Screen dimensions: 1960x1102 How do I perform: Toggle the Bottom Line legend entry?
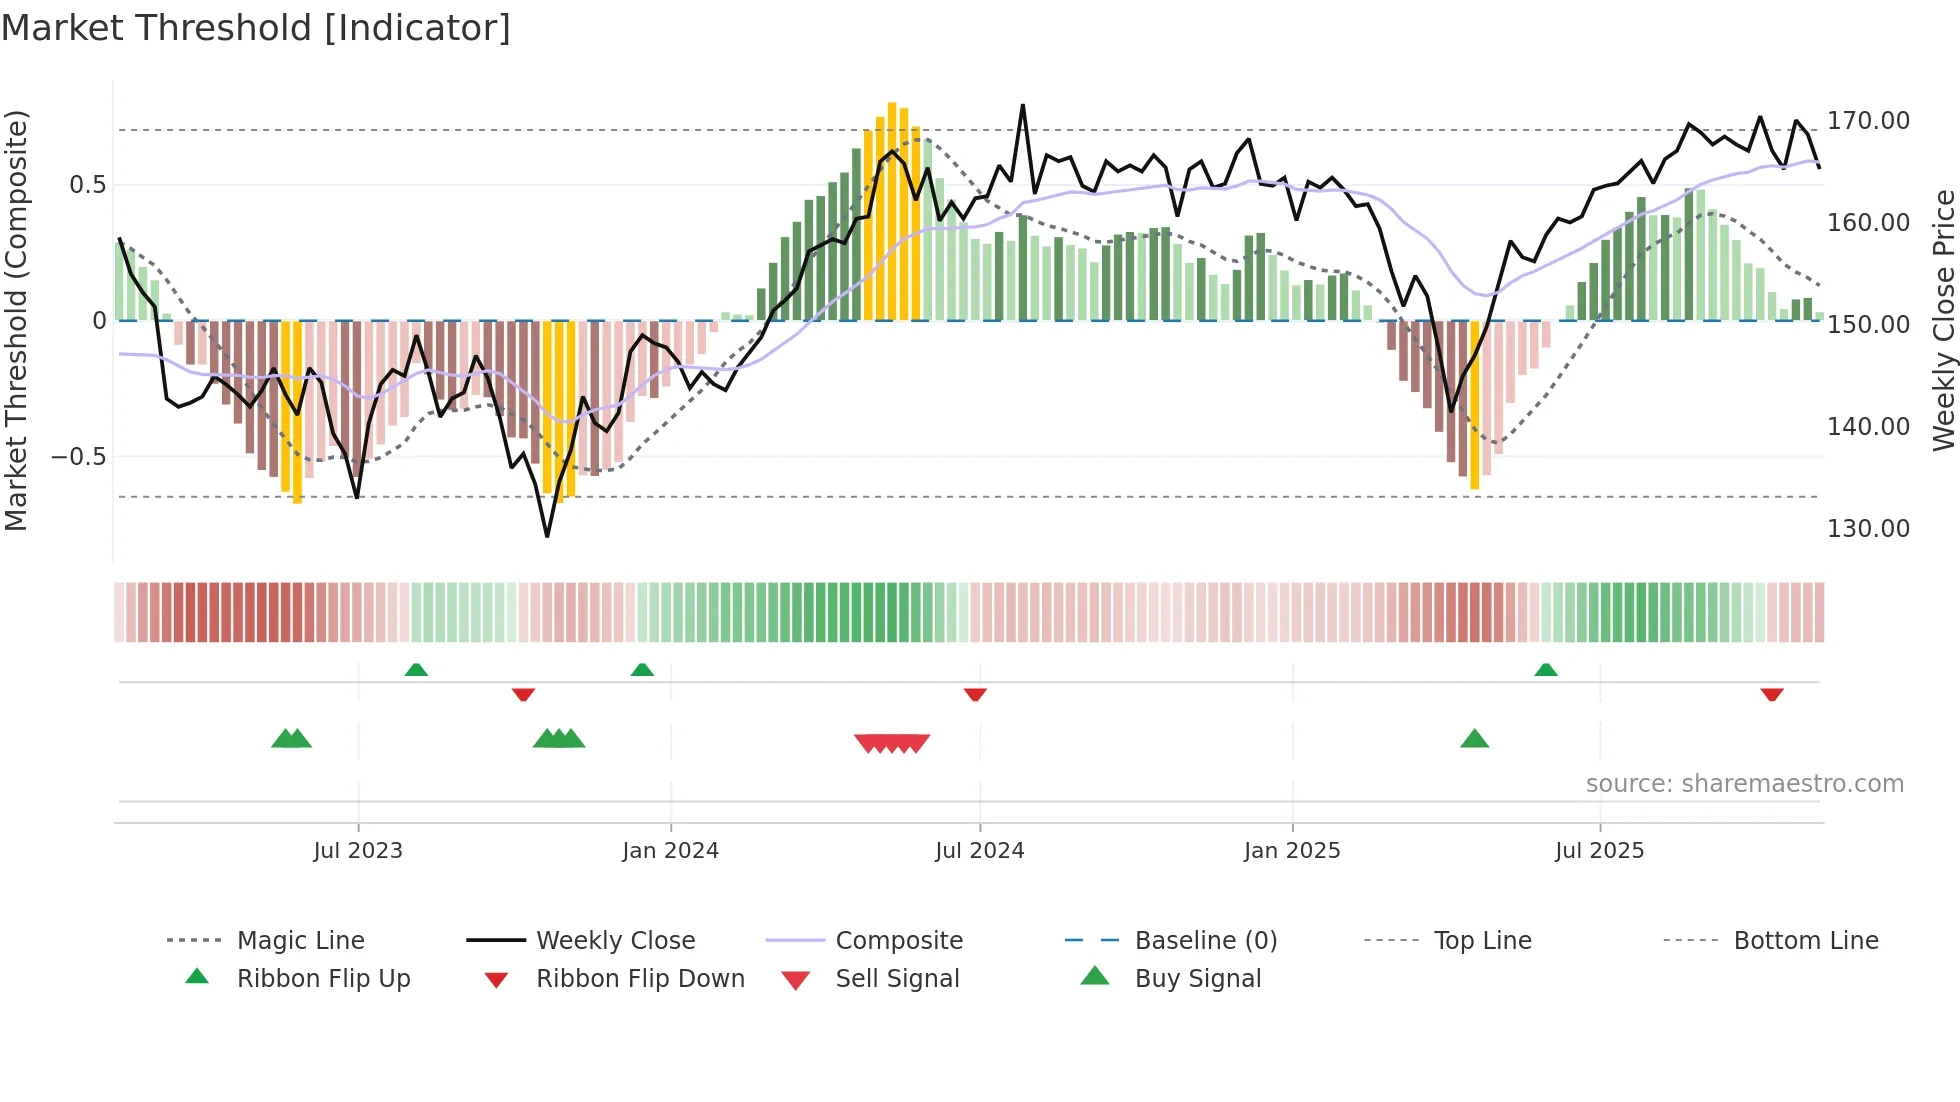coord(1805,941)
